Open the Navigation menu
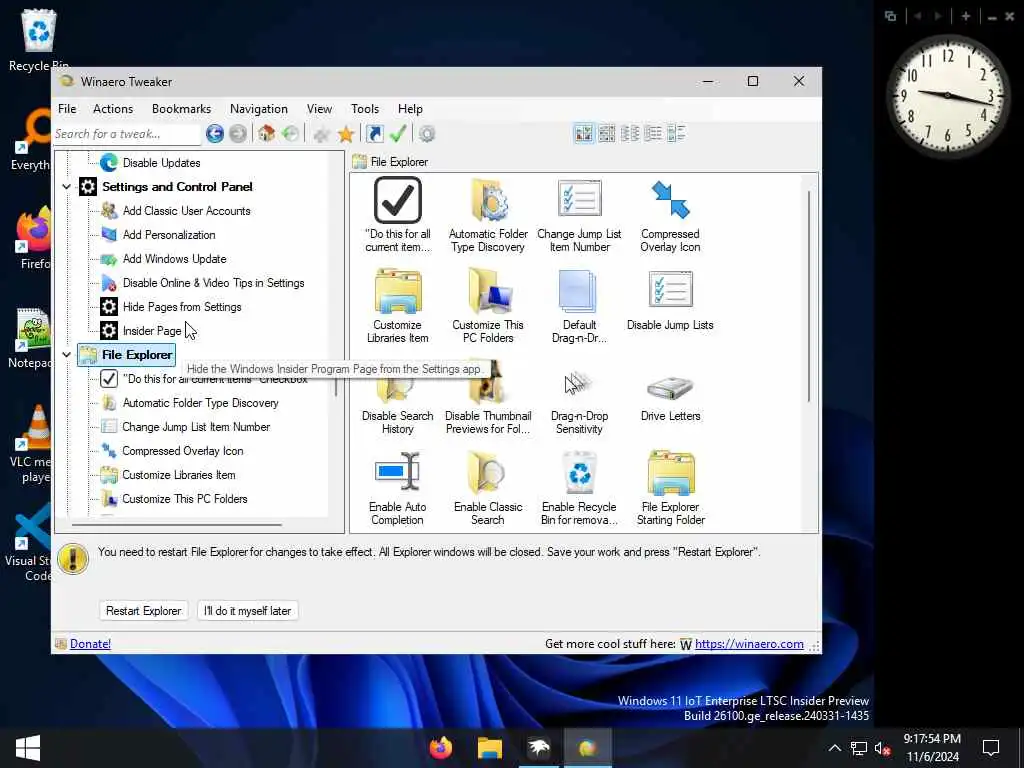 [259, 109]
